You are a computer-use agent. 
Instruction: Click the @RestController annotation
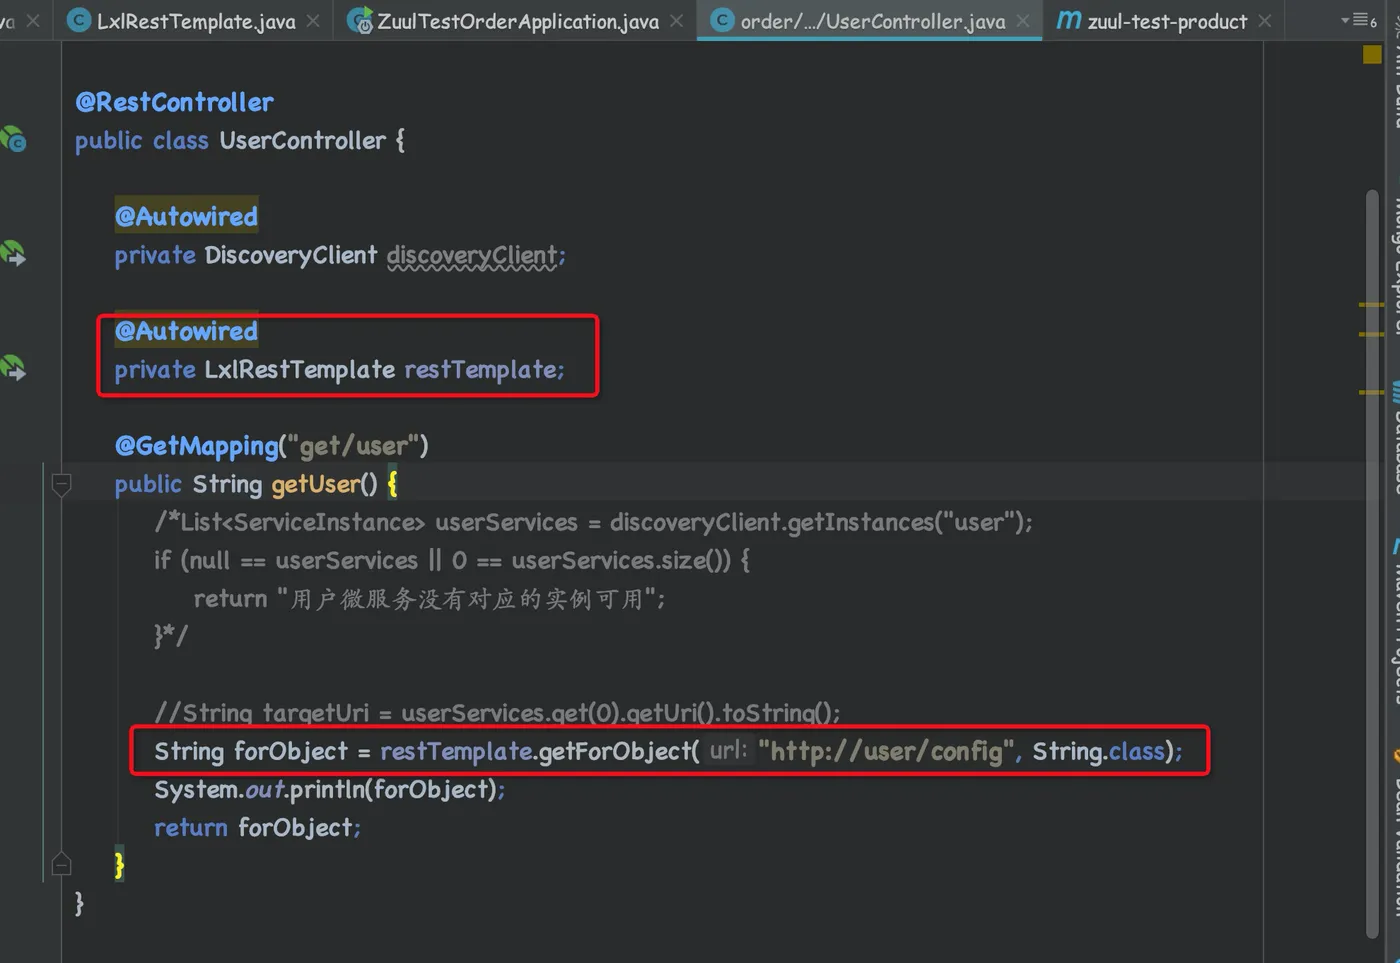(175, 102)
